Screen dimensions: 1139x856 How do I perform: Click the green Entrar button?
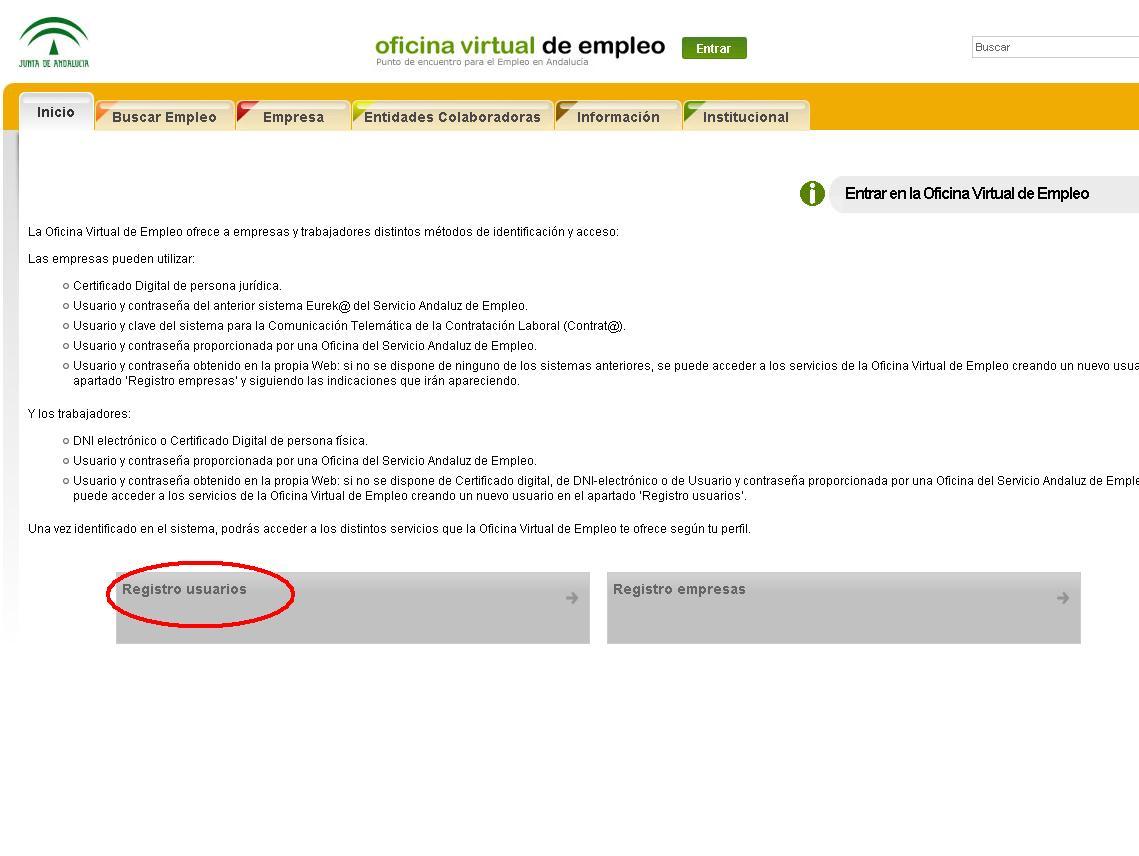[x=714, y=48]
